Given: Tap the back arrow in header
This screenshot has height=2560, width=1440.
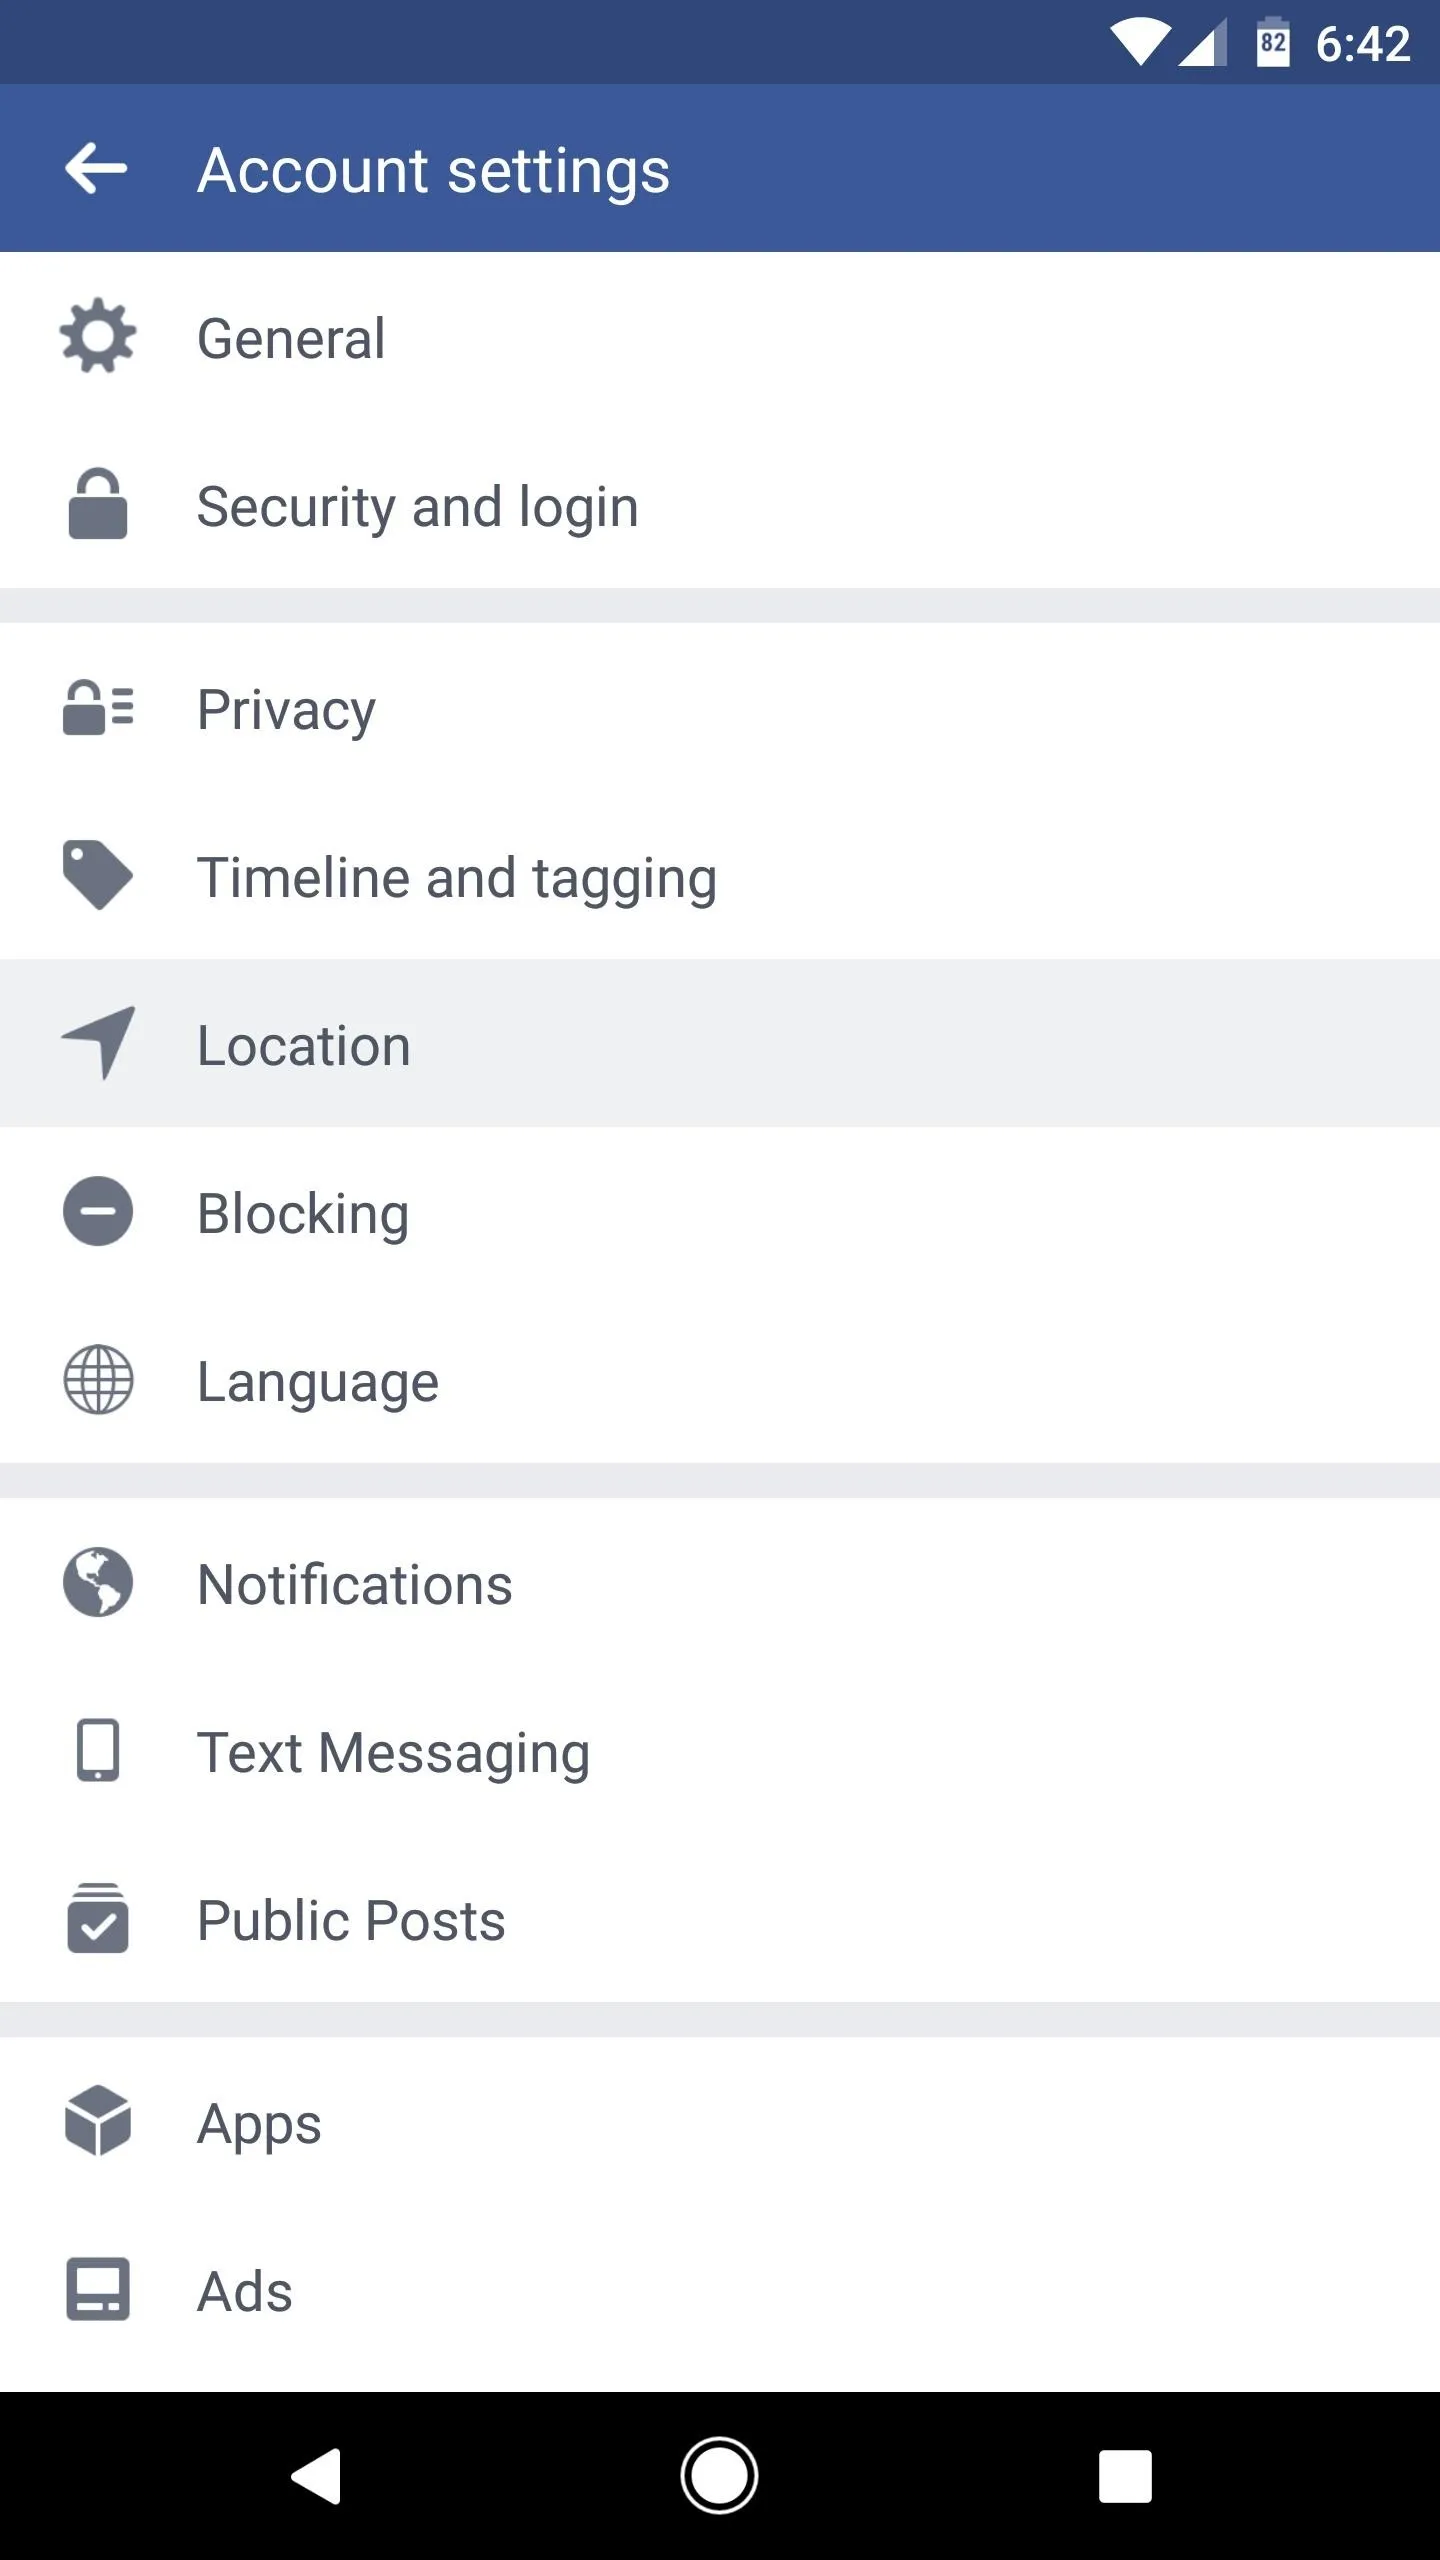Looking at the screenshot, I should pos(96,168).
